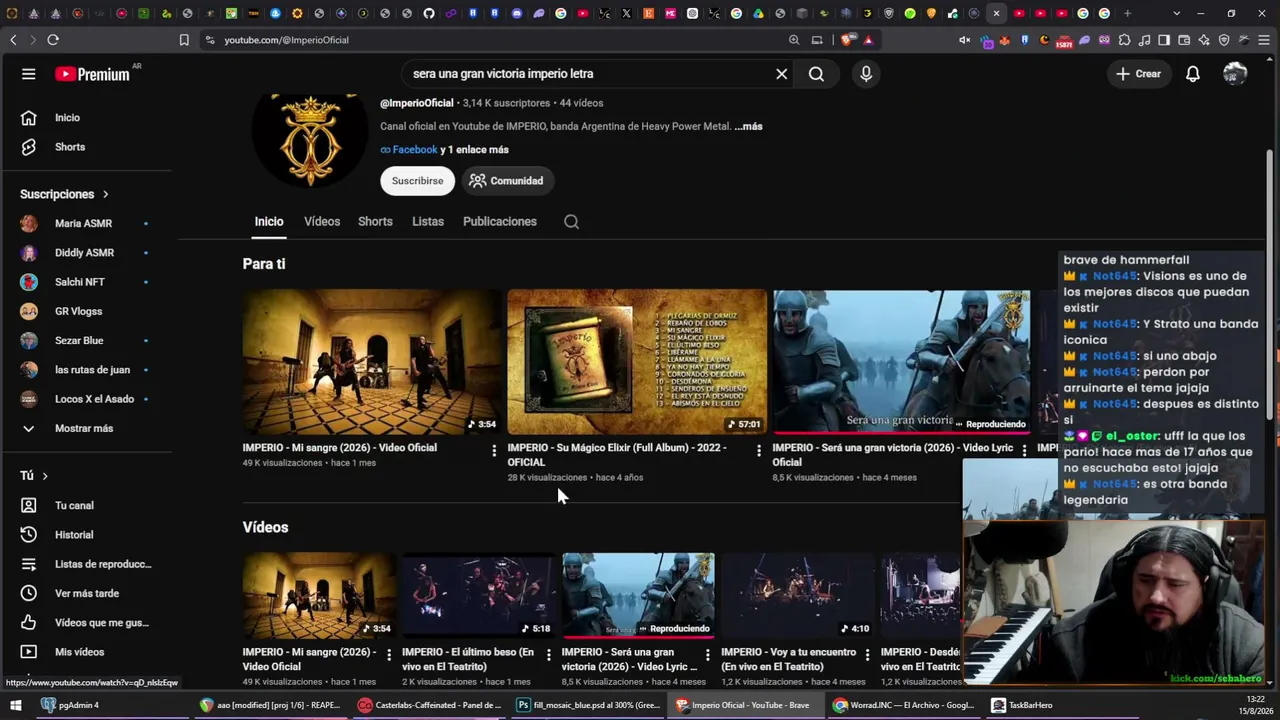Play Mi sangre thumbnail in Para ti
The image size is (1280, 720).
372,362
